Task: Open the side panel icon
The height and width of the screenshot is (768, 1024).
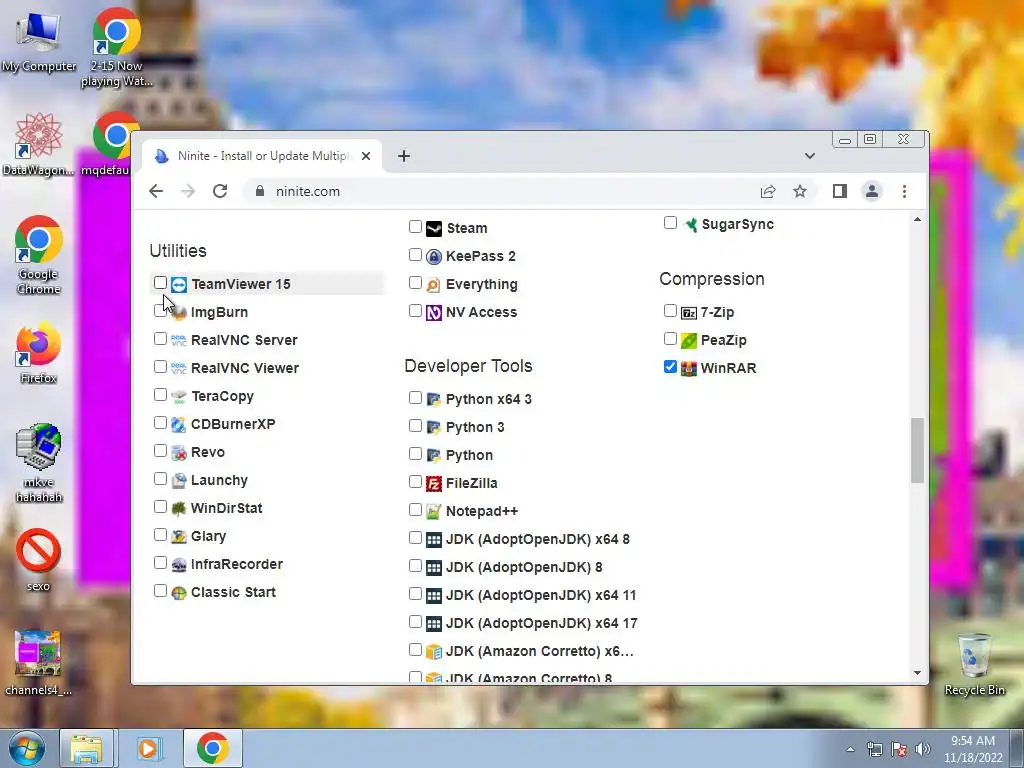Action: [x=840, y=191]
